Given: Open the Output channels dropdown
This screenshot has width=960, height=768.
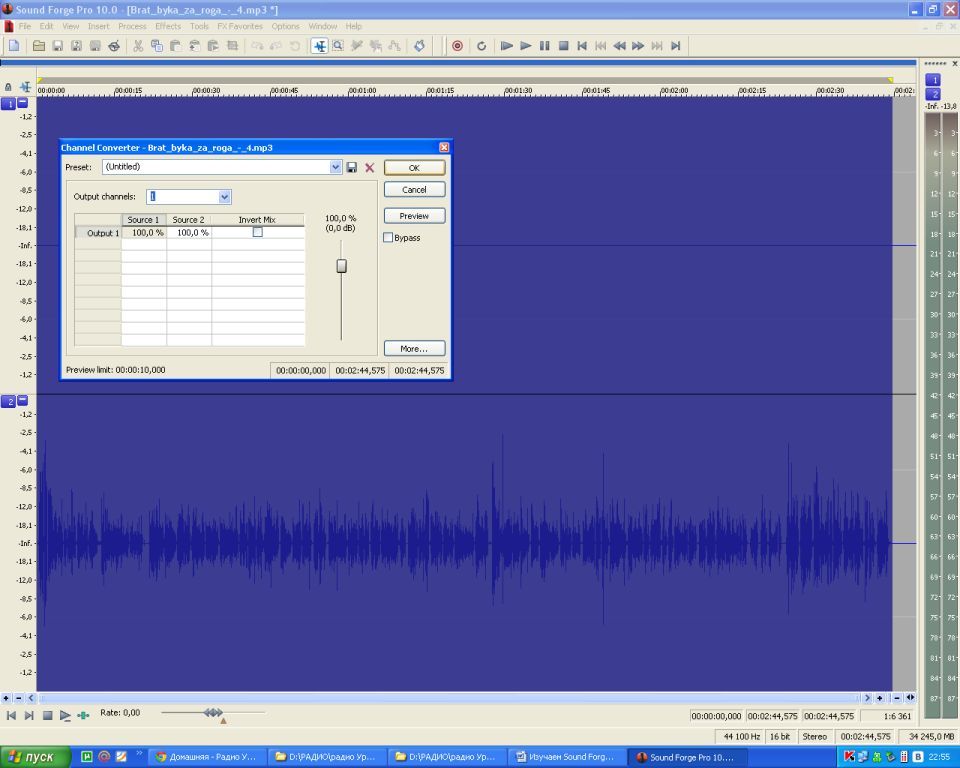Looking at the screenshot, I should pos(225,197).
